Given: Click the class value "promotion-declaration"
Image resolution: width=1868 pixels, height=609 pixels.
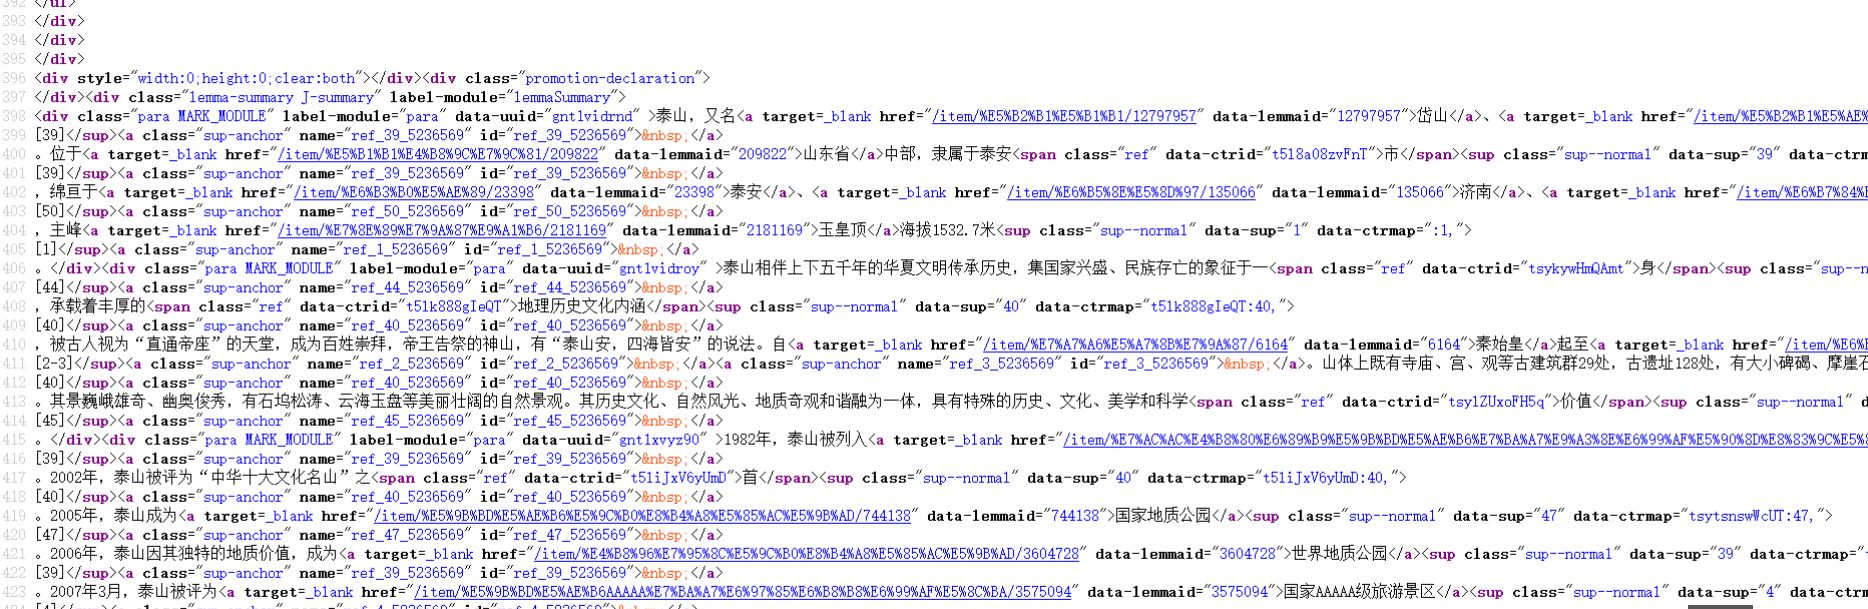Looking at the screenshot, I should coord(610,78).
